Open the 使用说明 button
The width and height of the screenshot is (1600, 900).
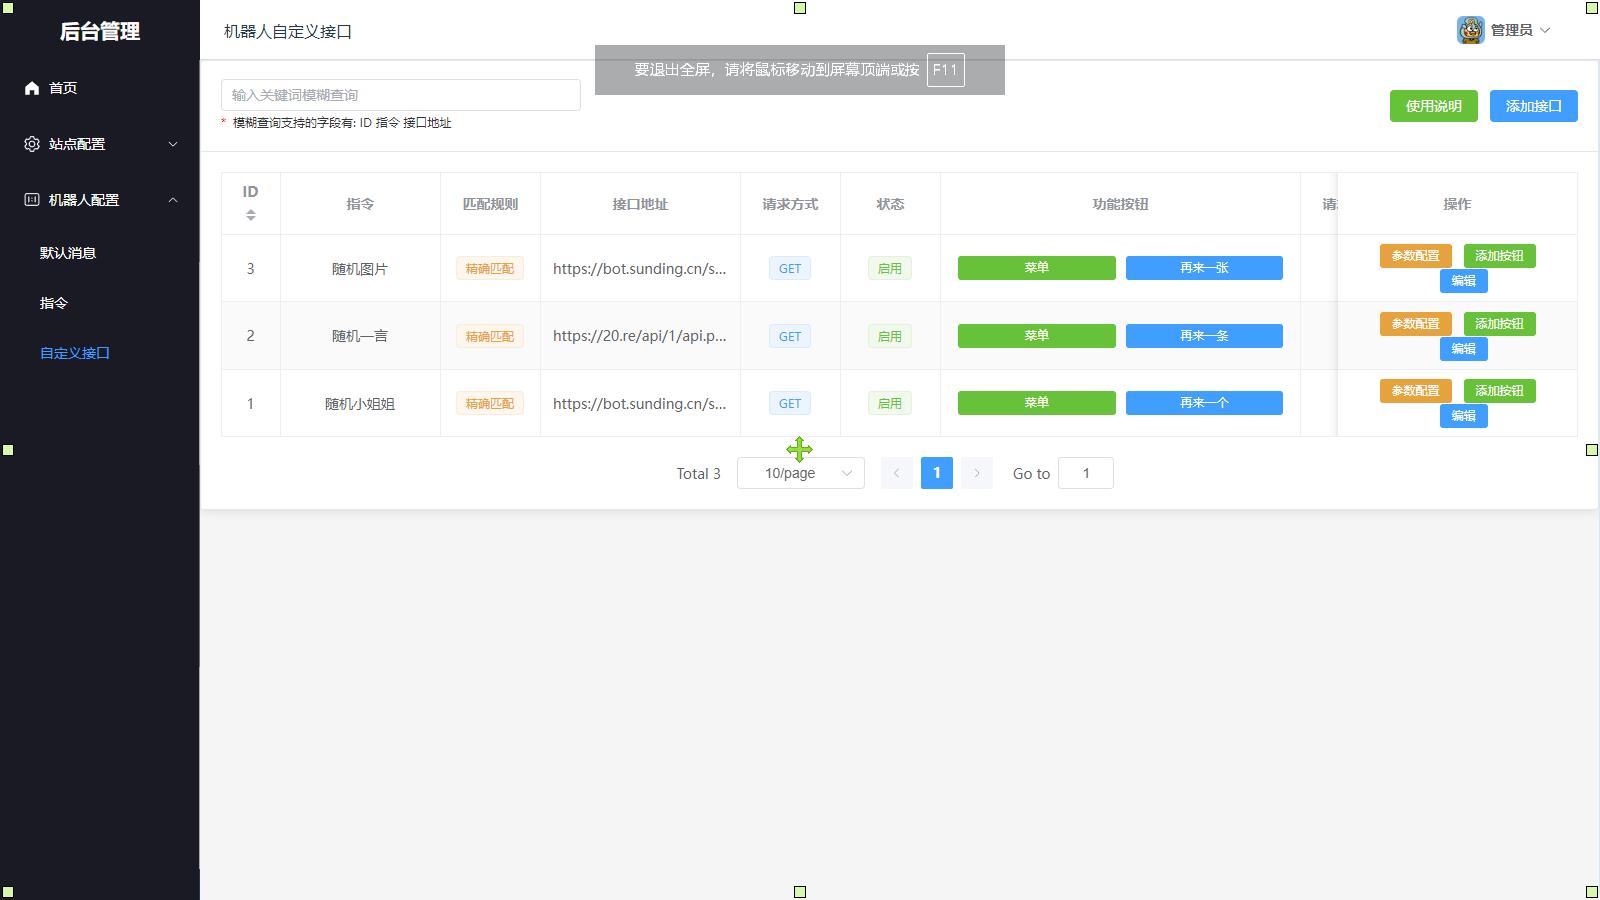[x=1433, y=106]
